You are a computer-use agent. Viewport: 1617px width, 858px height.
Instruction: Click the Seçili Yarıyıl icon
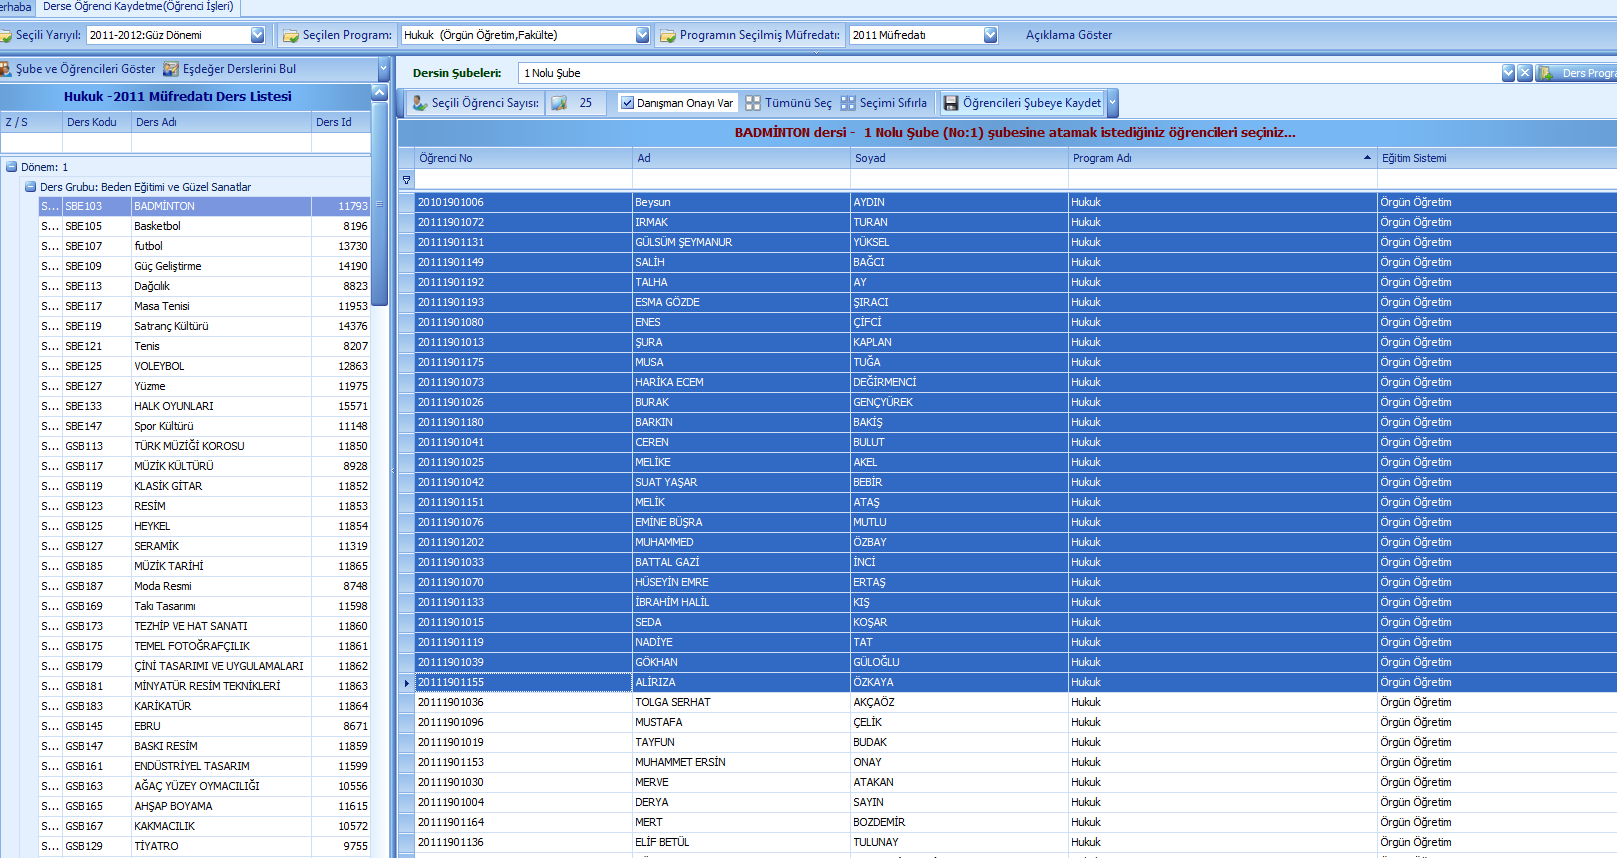[x=5, y=35]
